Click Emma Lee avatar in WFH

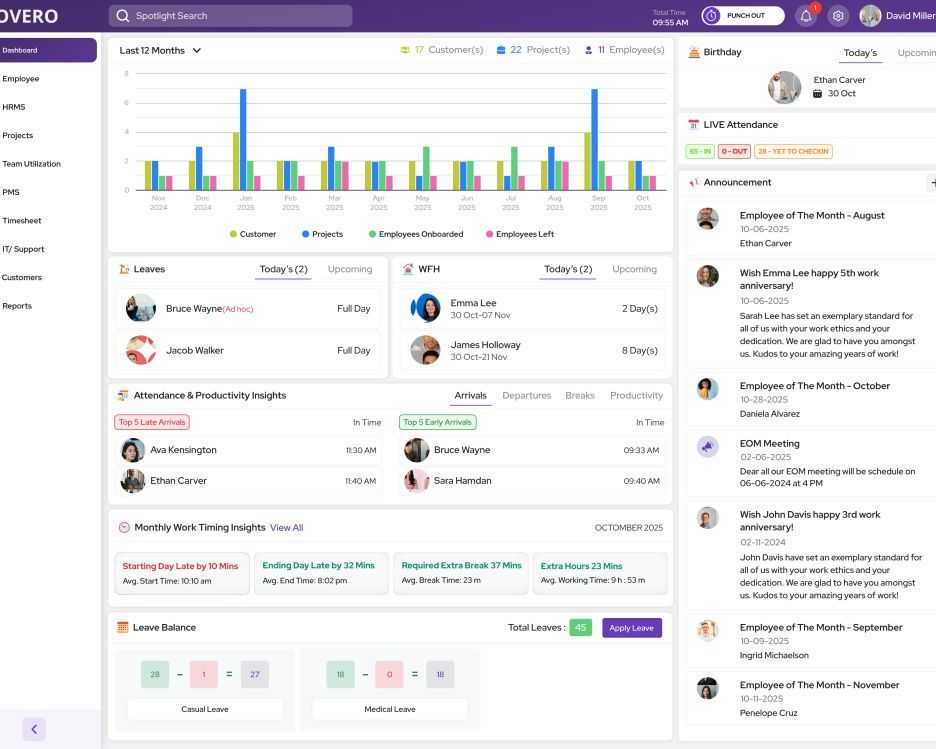click(426, 308)
